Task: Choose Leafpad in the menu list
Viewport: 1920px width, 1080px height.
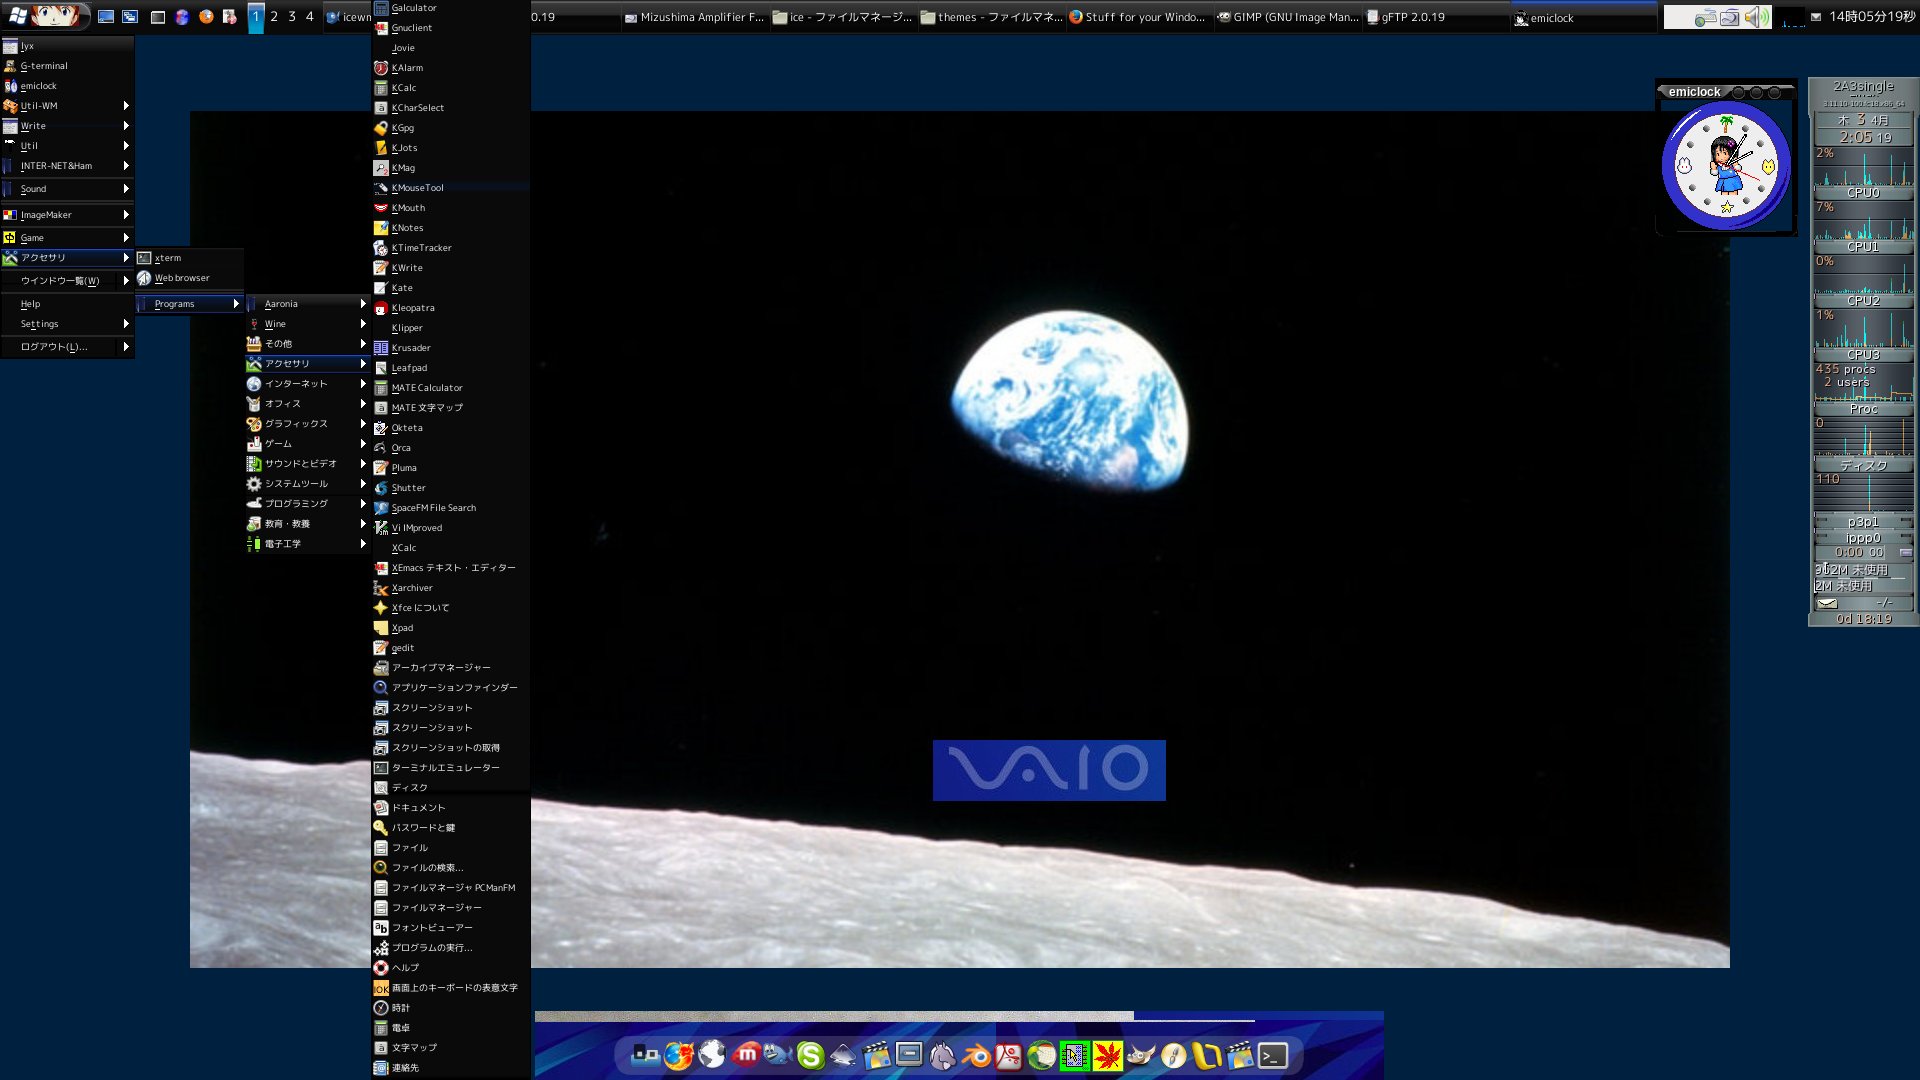Action: (x=409, y=368)
